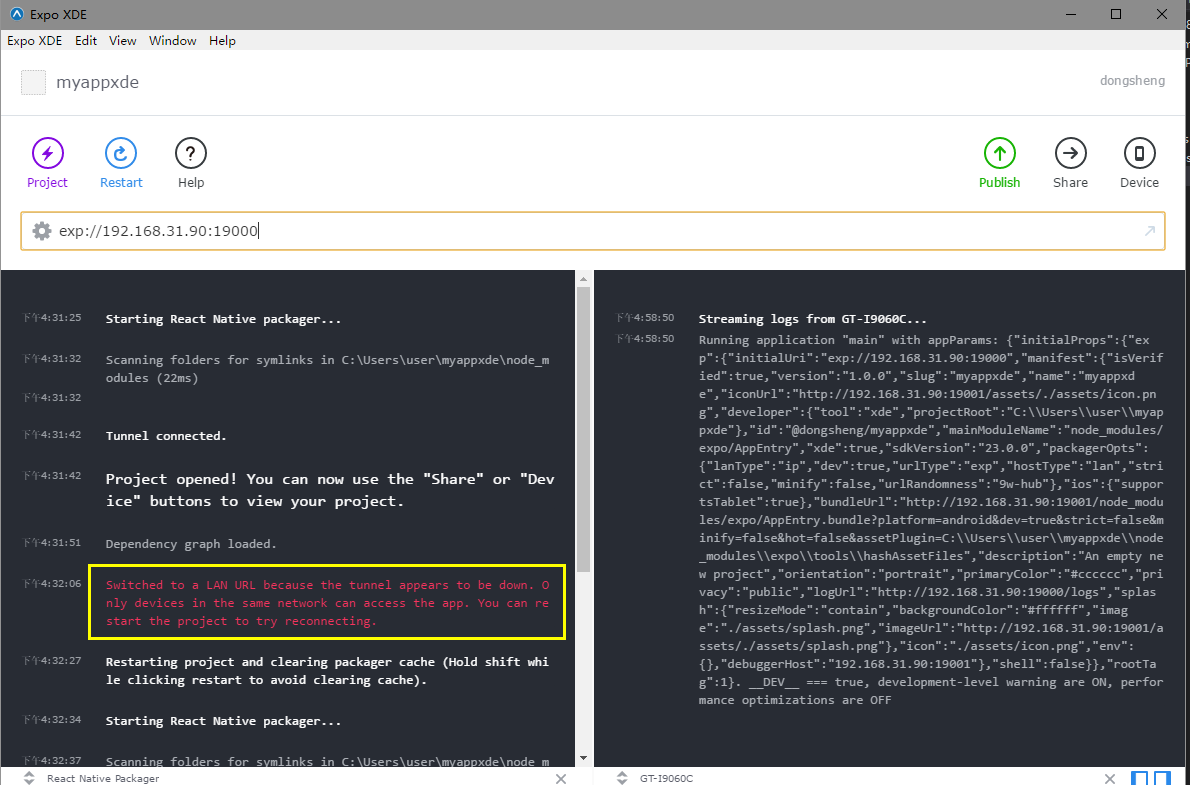Open the Edit menu
This screenshot has height=785, width=1190.
pos(86,41)
